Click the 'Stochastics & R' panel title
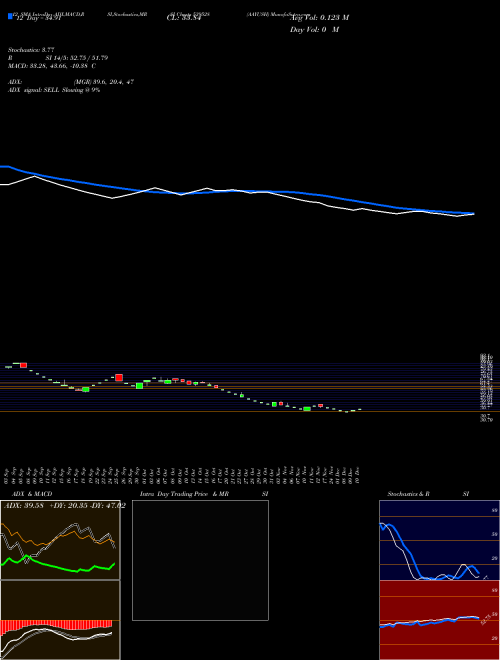500x660 pixels. [408, 494]
